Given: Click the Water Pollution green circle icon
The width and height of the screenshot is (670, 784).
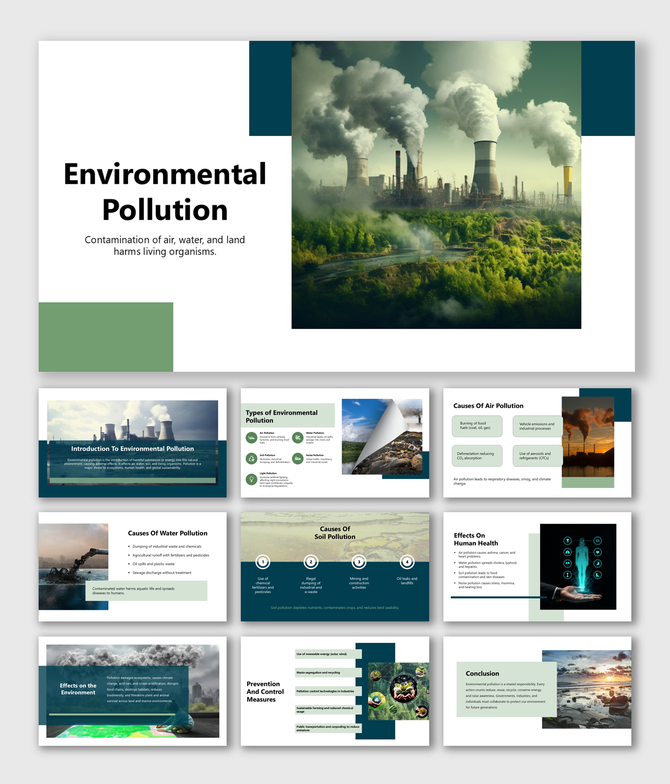Looking at the screenshot, I should (x=298, y=438).
